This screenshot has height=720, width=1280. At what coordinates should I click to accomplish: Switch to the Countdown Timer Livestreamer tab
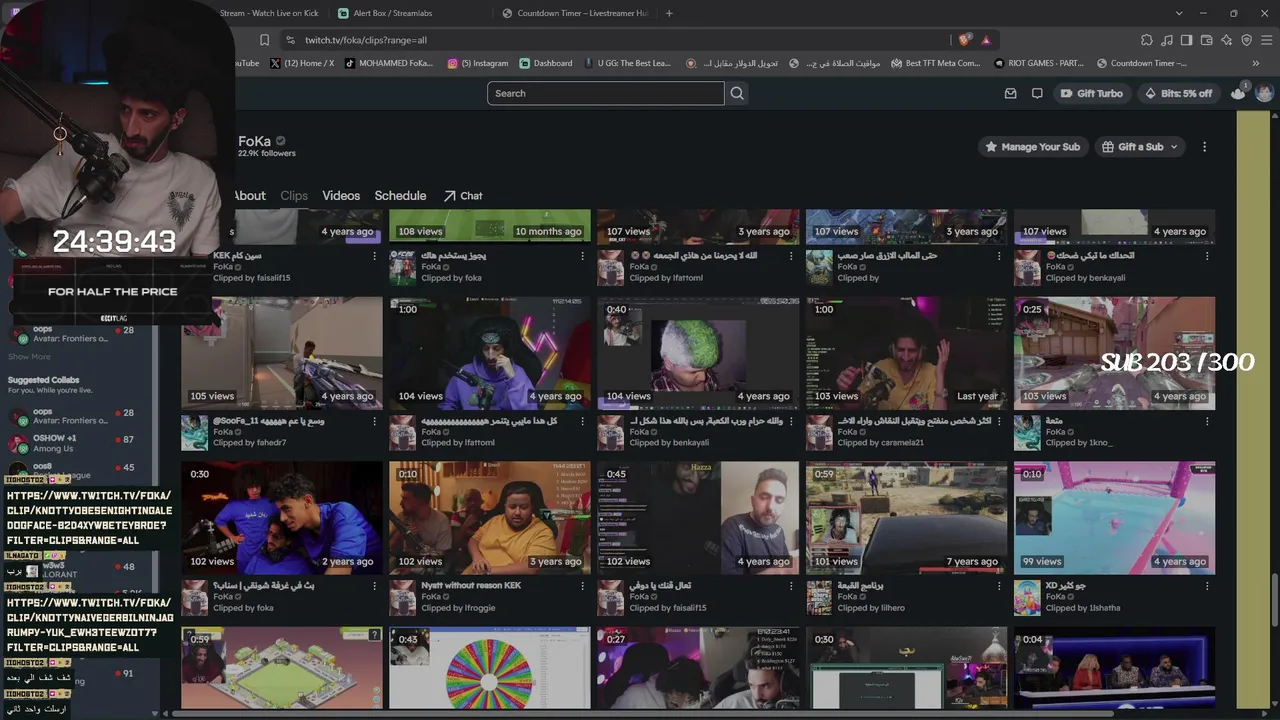(575, 13)
